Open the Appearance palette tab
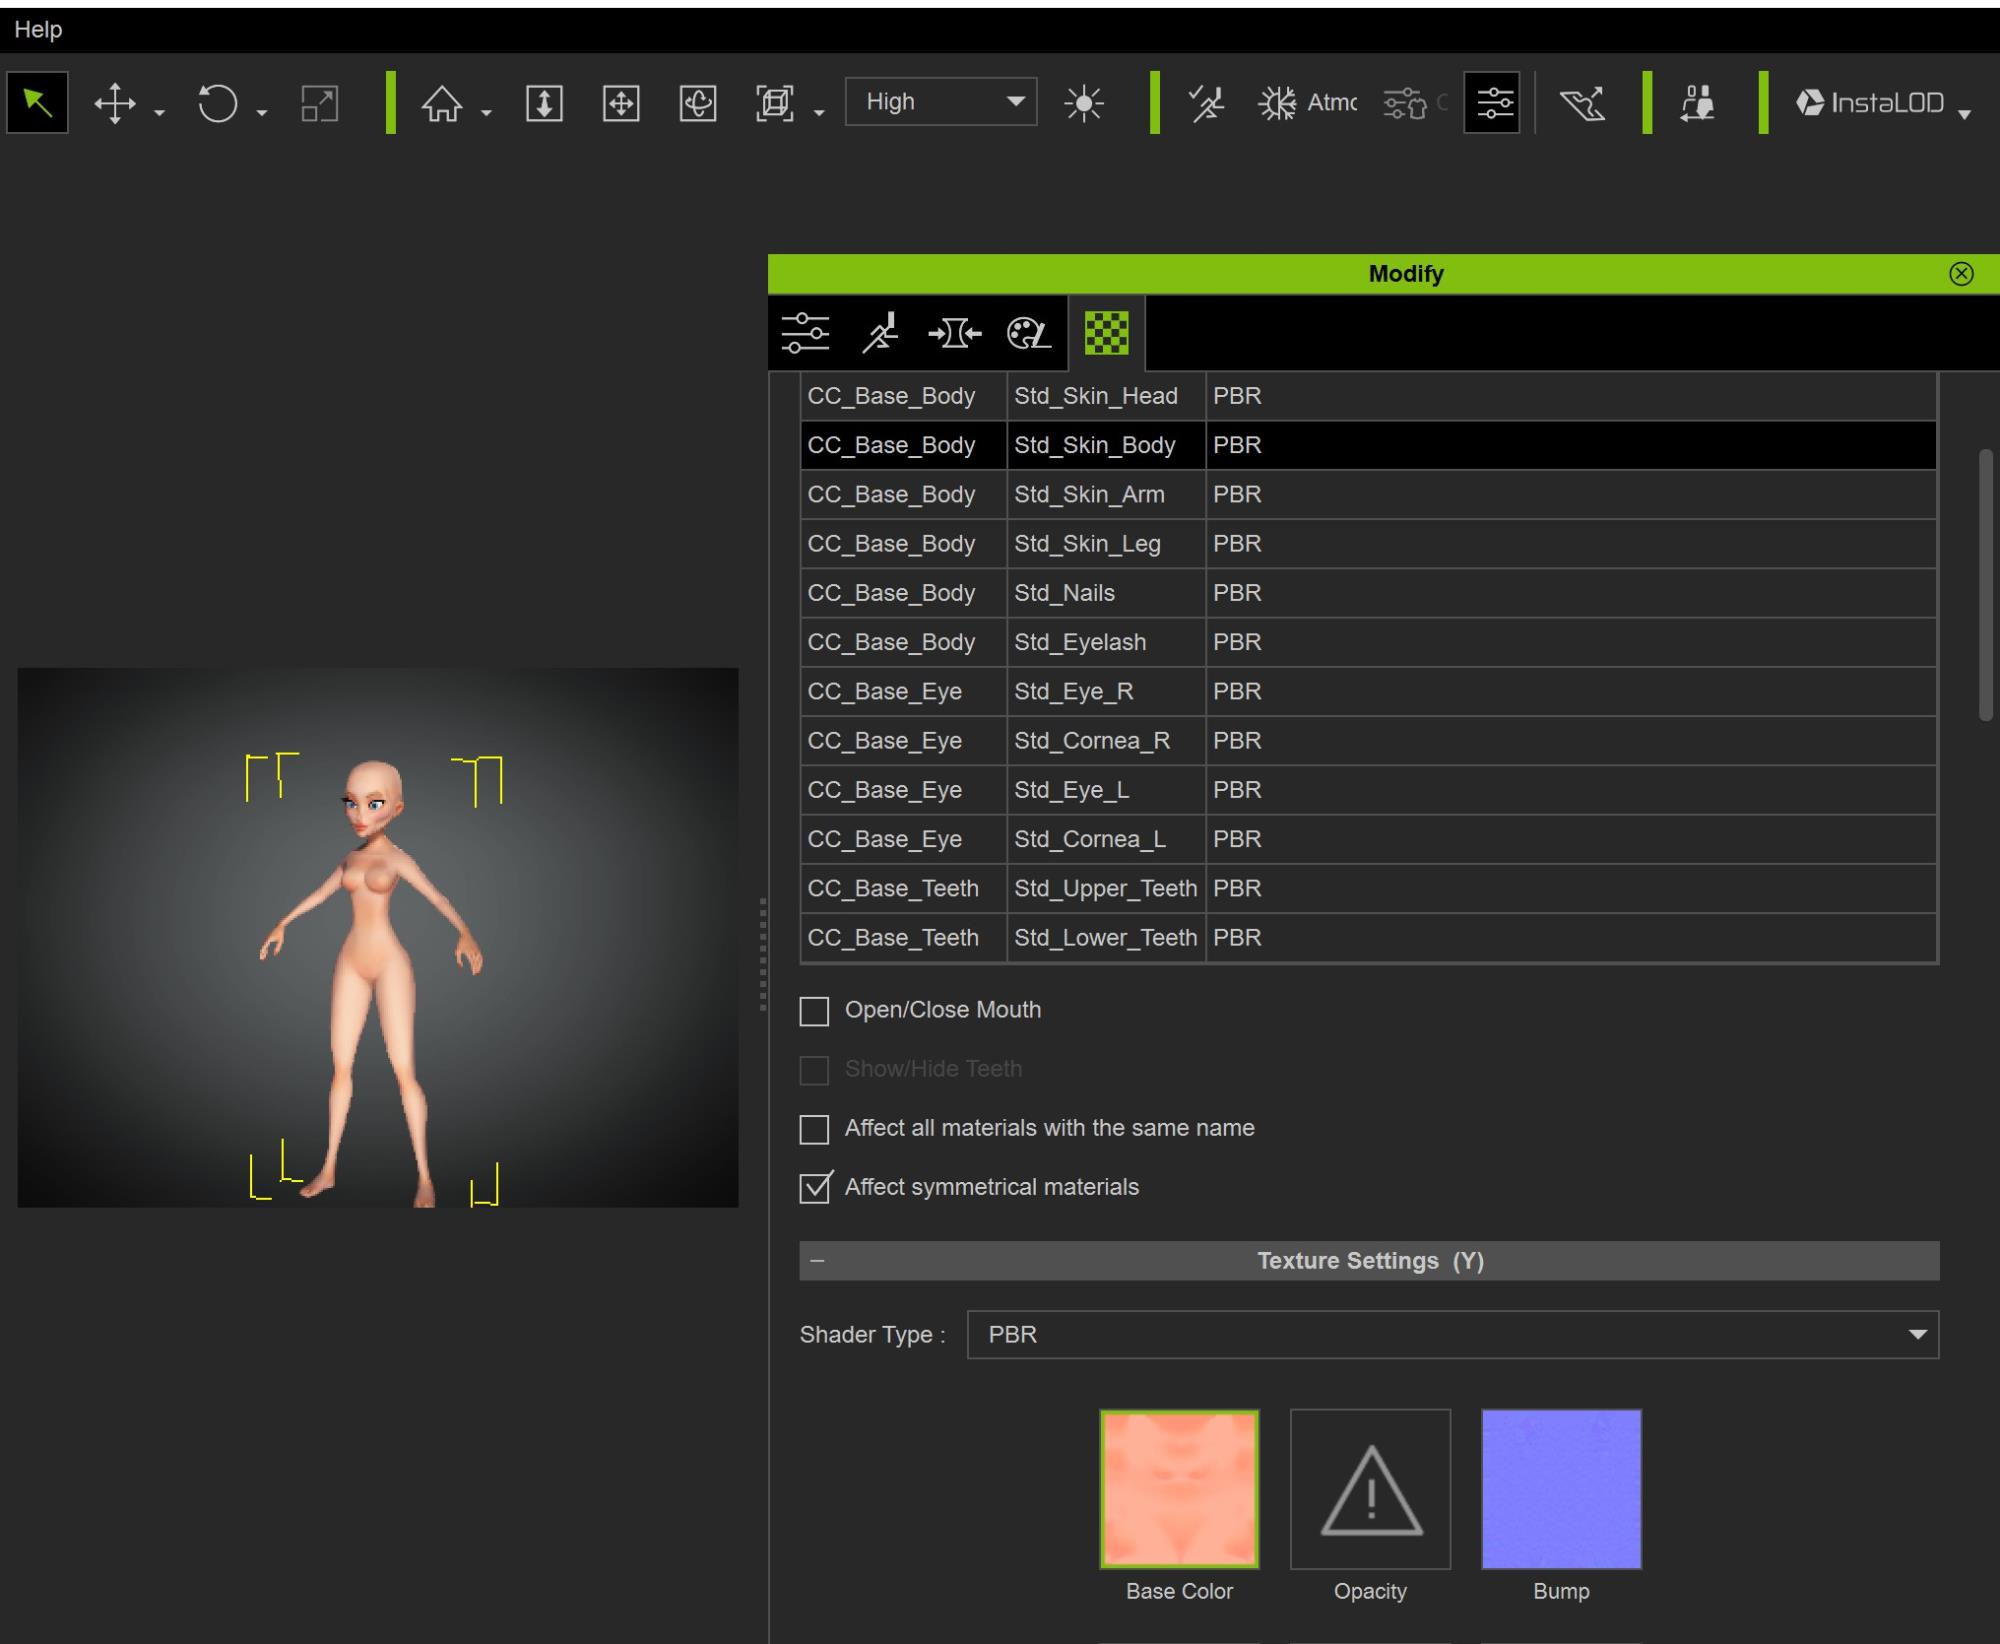Viewport: 2000px width, 1644px height. tap(1029, 333)
